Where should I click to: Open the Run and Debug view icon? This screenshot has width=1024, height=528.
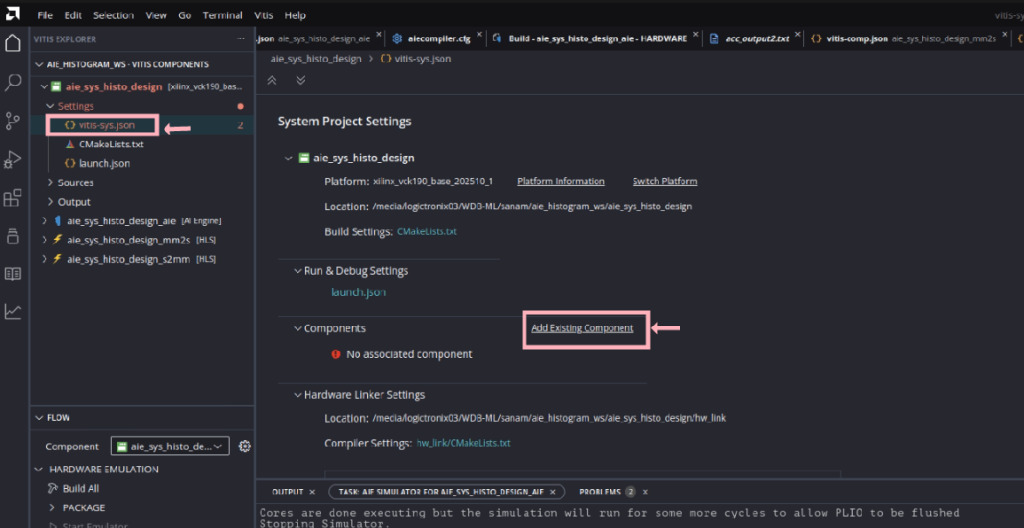click(12, 159)
